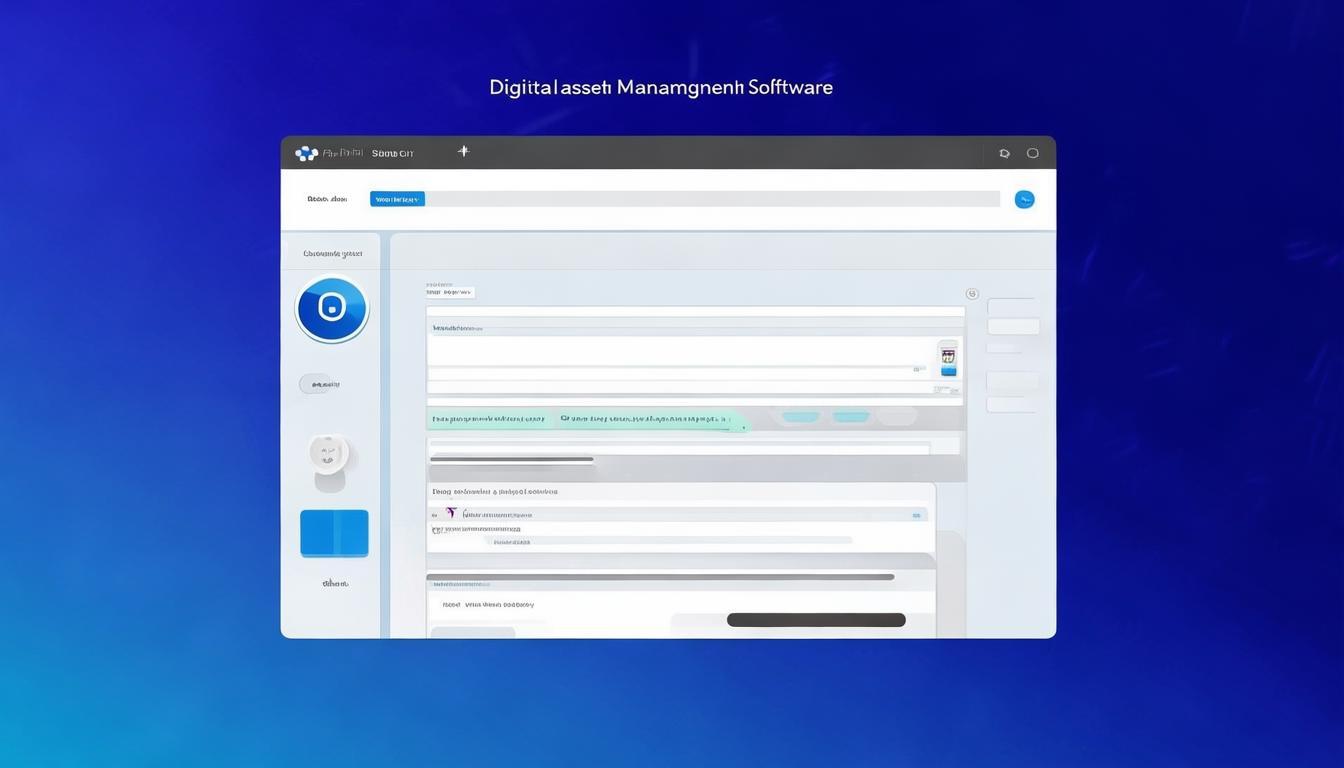The image size is (1344, 768).
Task: Click the white round face icon in sidebar
Action: (x=328, y=453)
